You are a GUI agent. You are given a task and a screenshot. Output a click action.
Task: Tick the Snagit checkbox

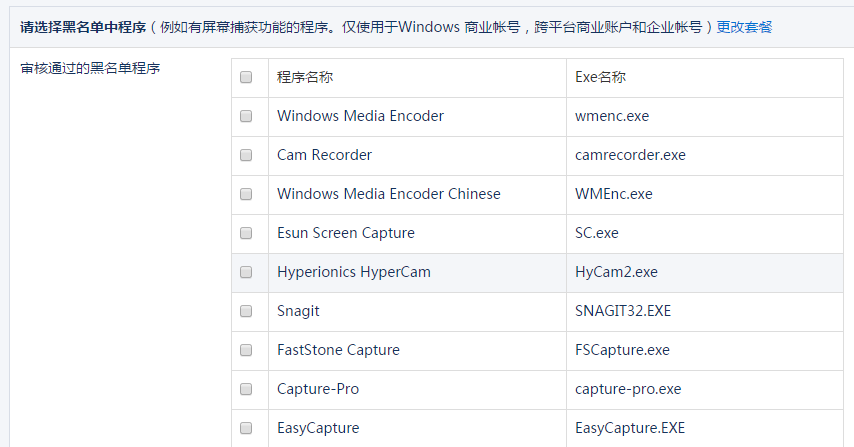(x=246, y=311)
